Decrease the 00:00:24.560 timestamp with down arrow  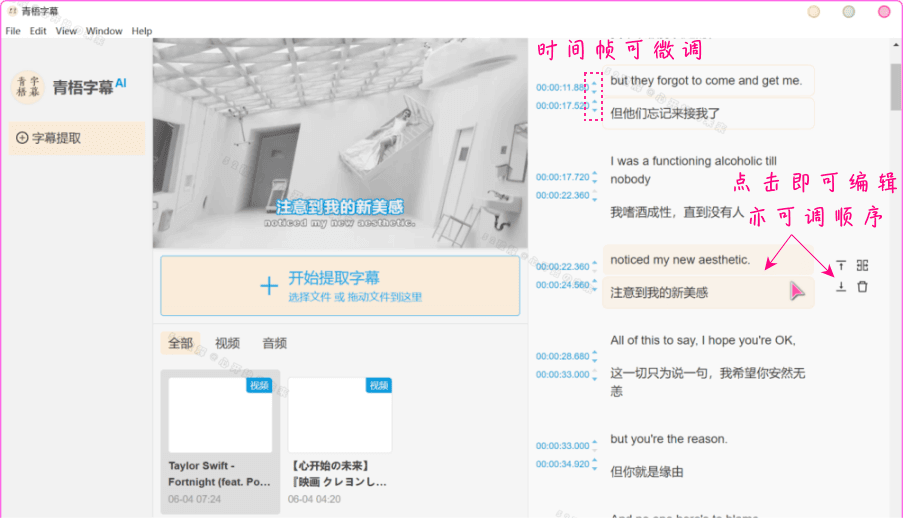click(x=595, y=289)
